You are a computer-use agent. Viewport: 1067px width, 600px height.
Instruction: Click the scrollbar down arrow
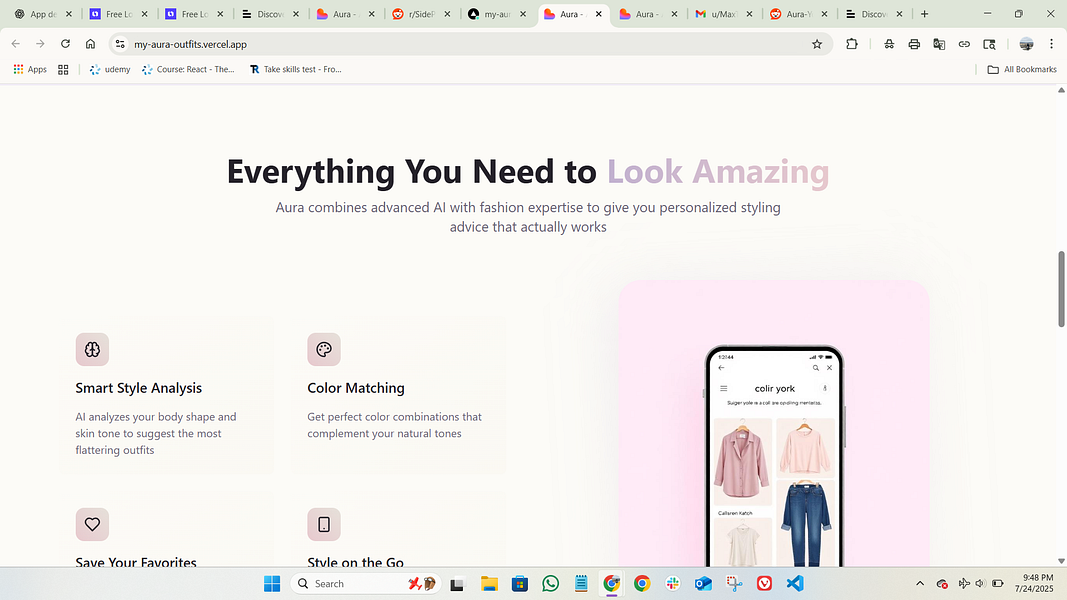1061,561
